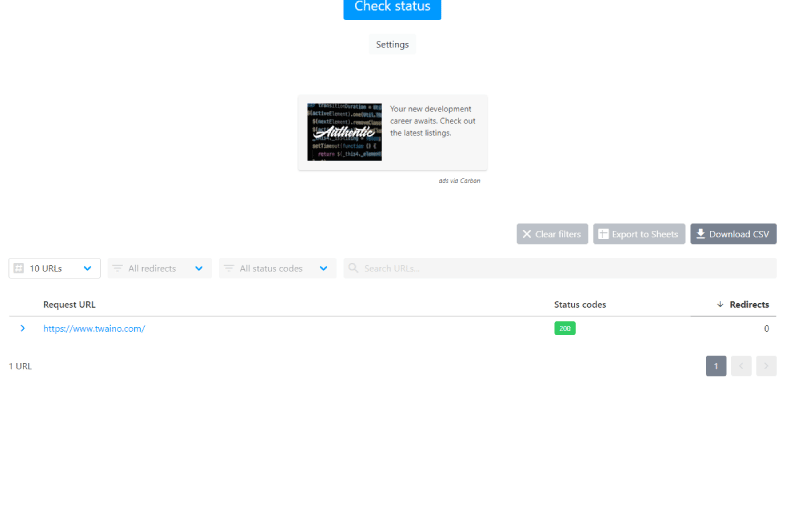
Task: Click the Clear filters button
Action: click(x=552, y=234)
